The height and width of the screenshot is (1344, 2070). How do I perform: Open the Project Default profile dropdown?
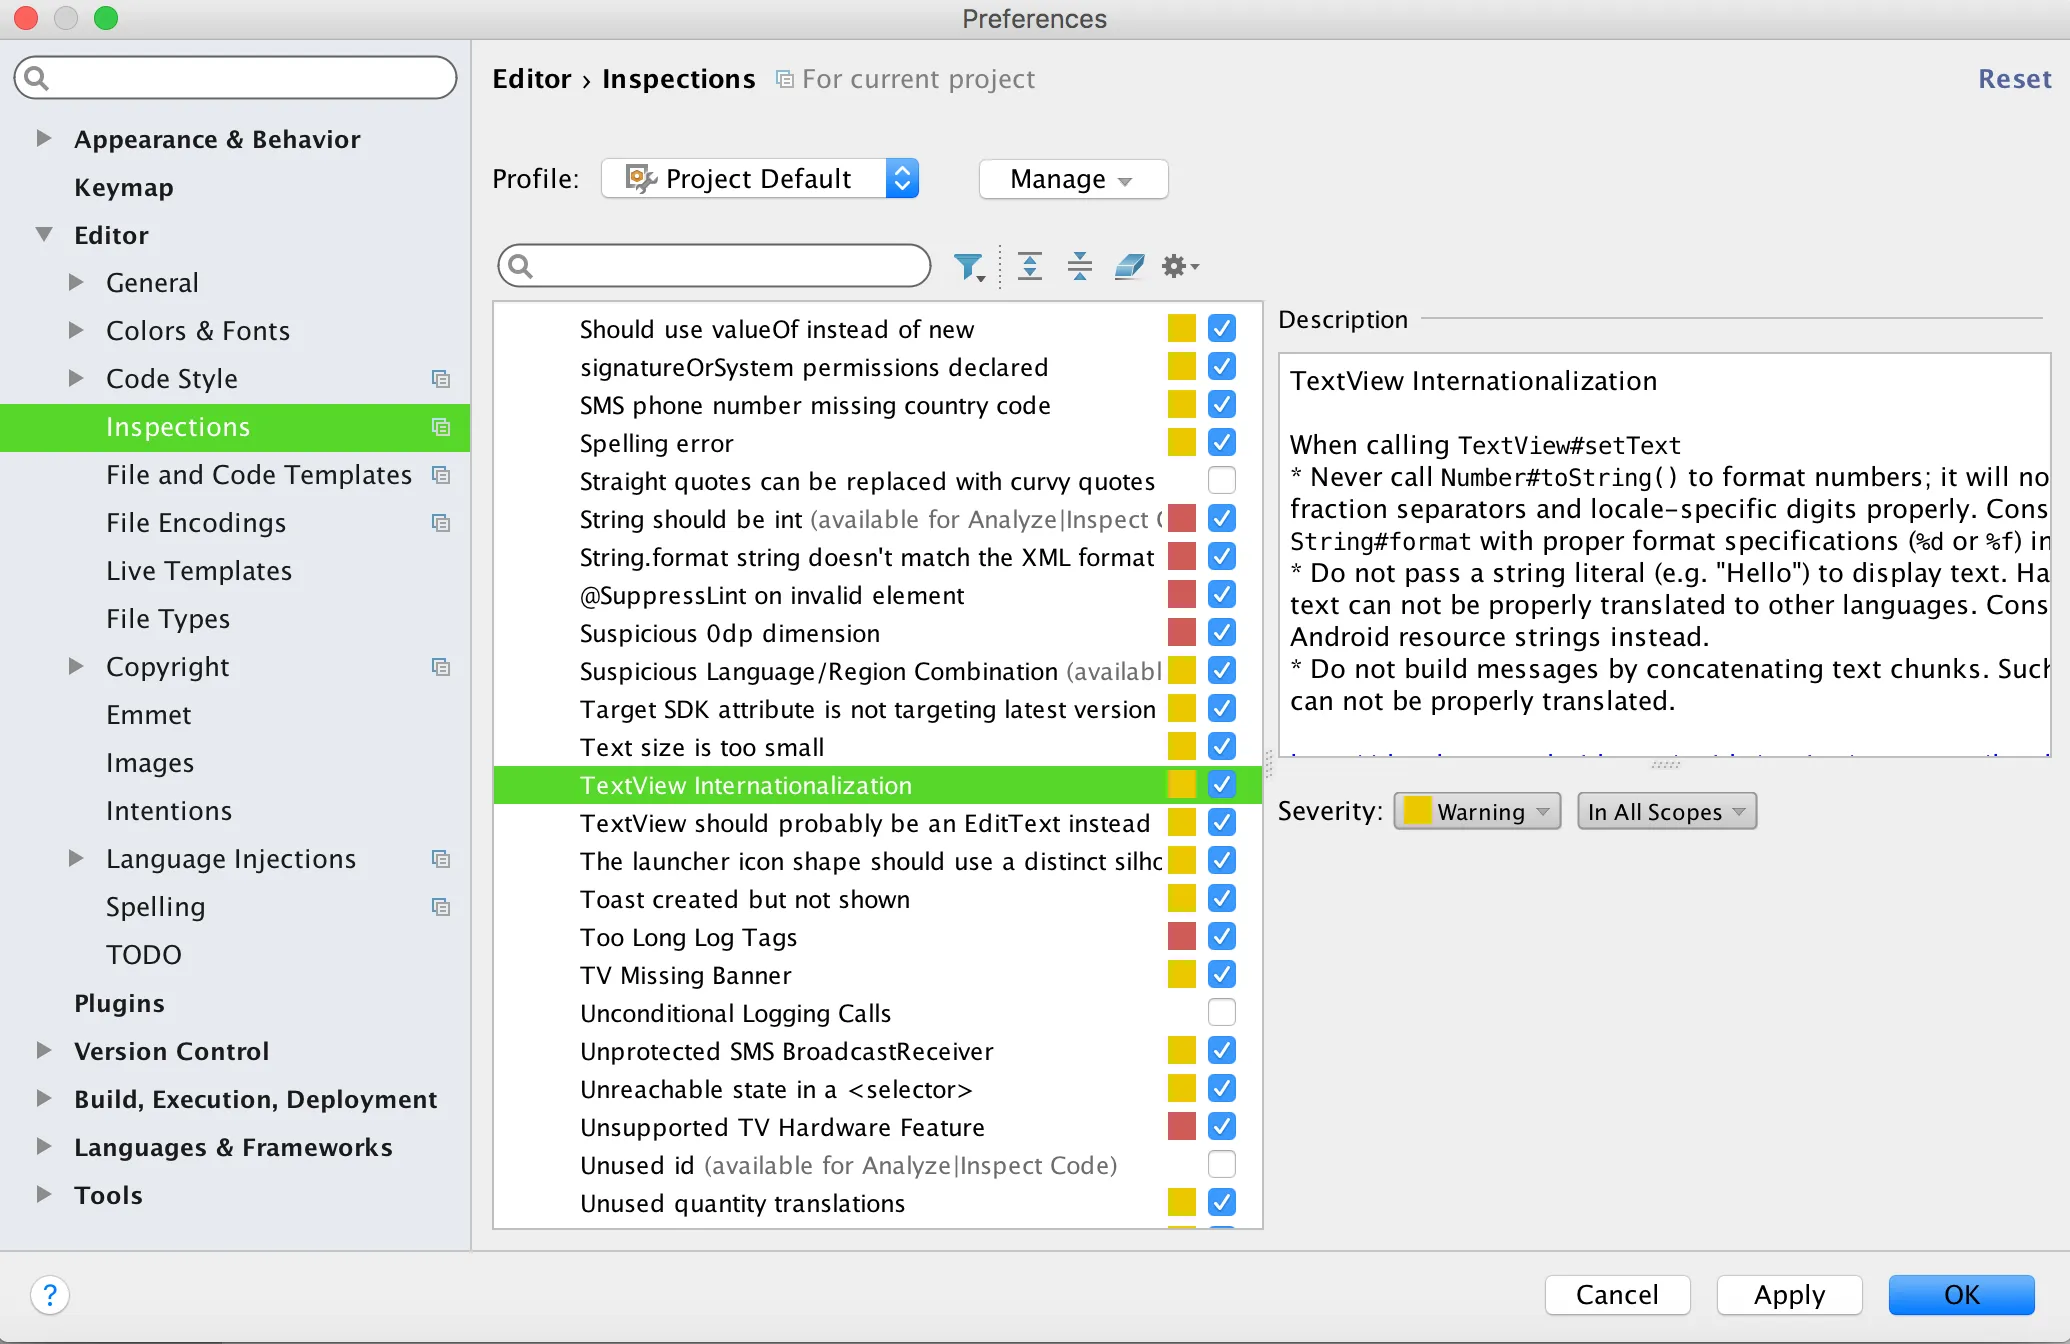[760, 179]
